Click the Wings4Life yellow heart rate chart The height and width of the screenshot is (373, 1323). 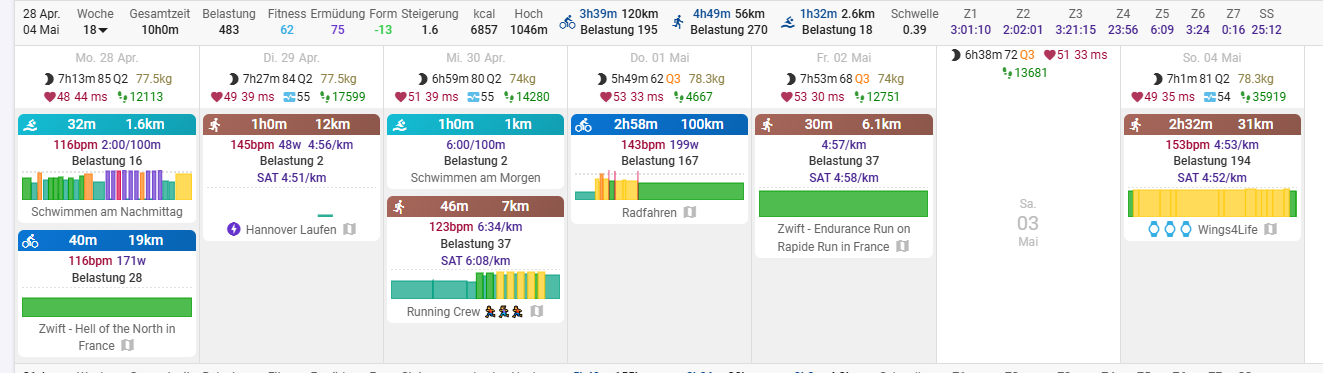pyautogui.click(x=1212, y=203)
